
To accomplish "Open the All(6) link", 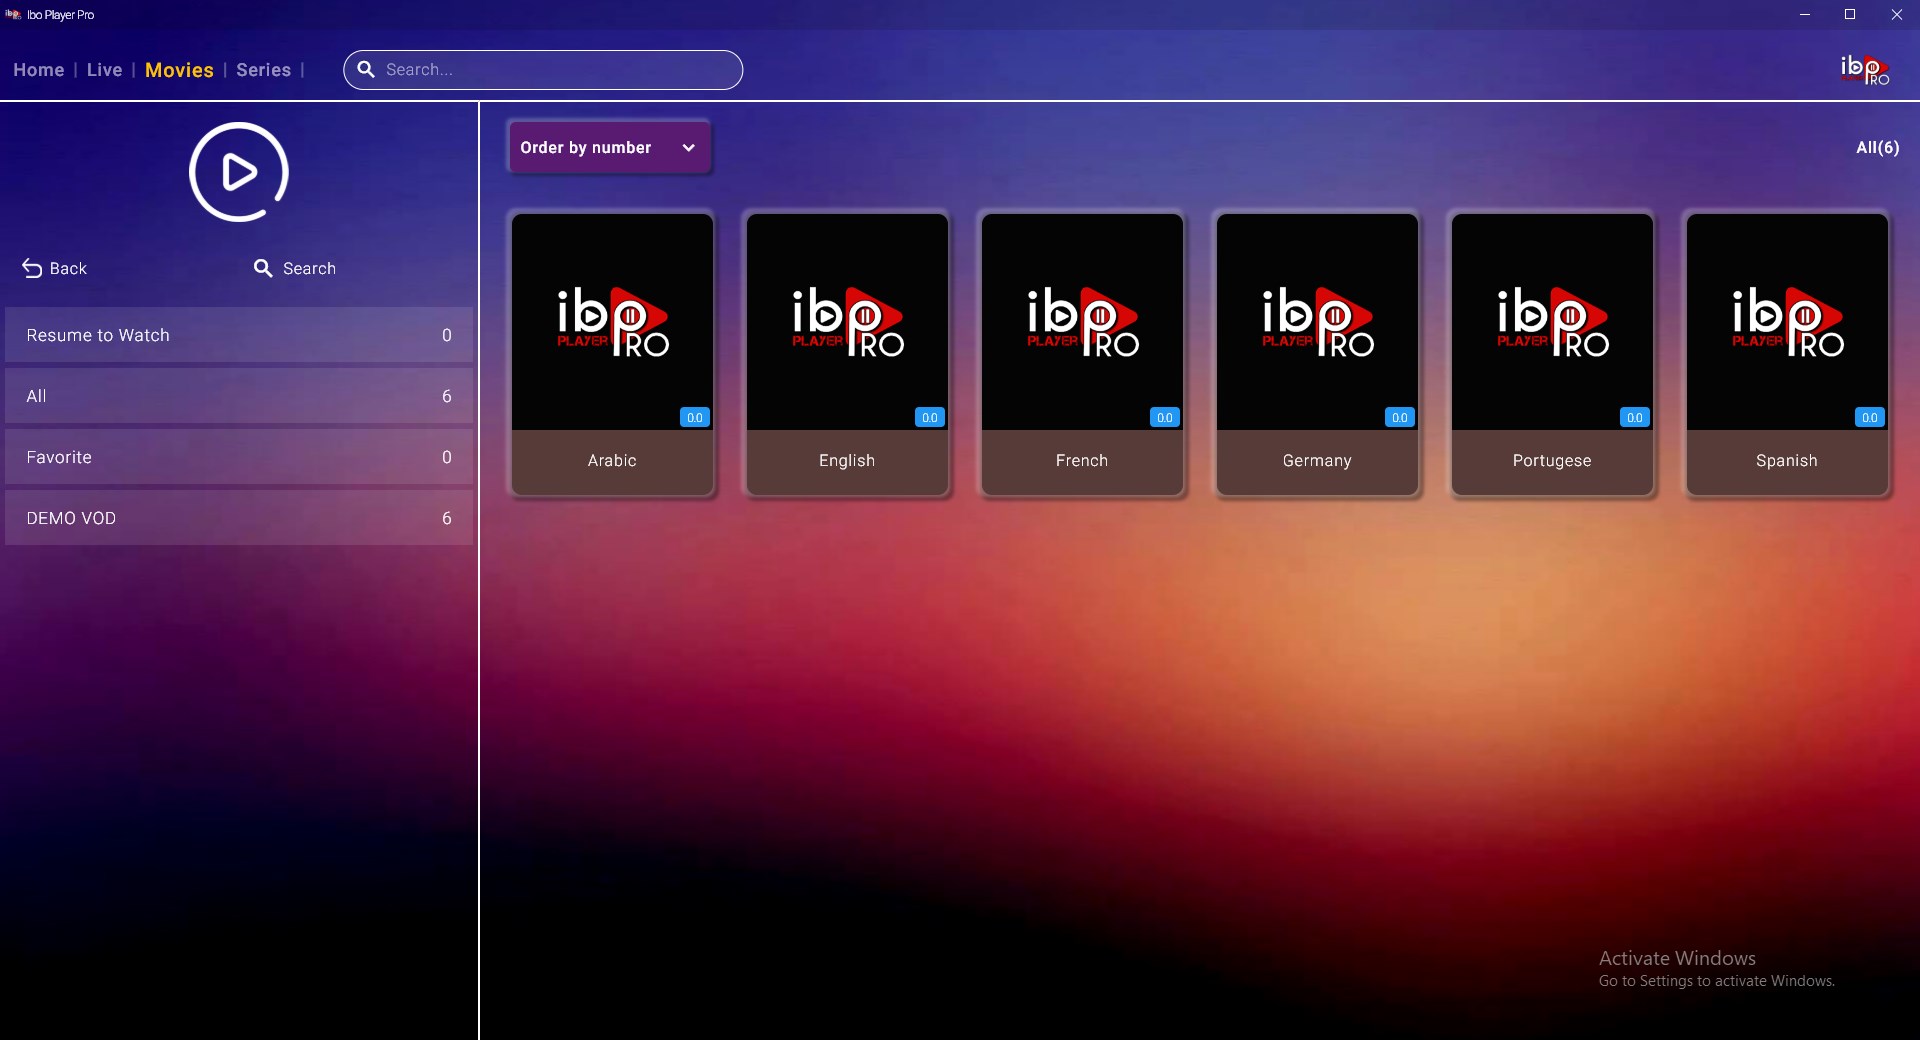I will 1876,147.
